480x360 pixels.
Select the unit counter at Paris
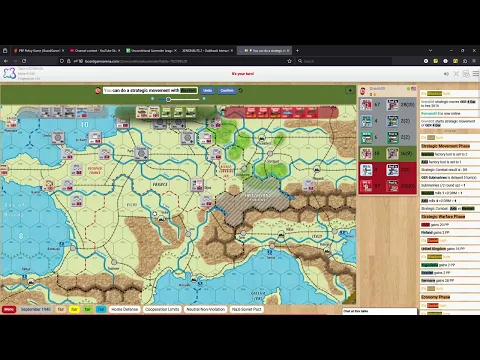point(141,153)
